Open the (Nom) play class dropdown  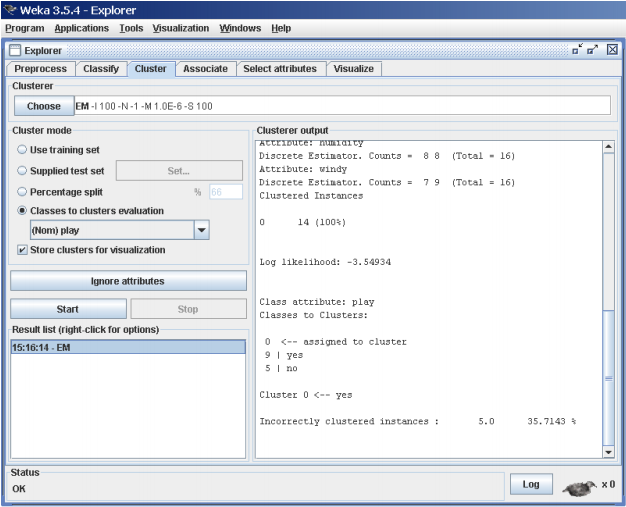point(201,230)
